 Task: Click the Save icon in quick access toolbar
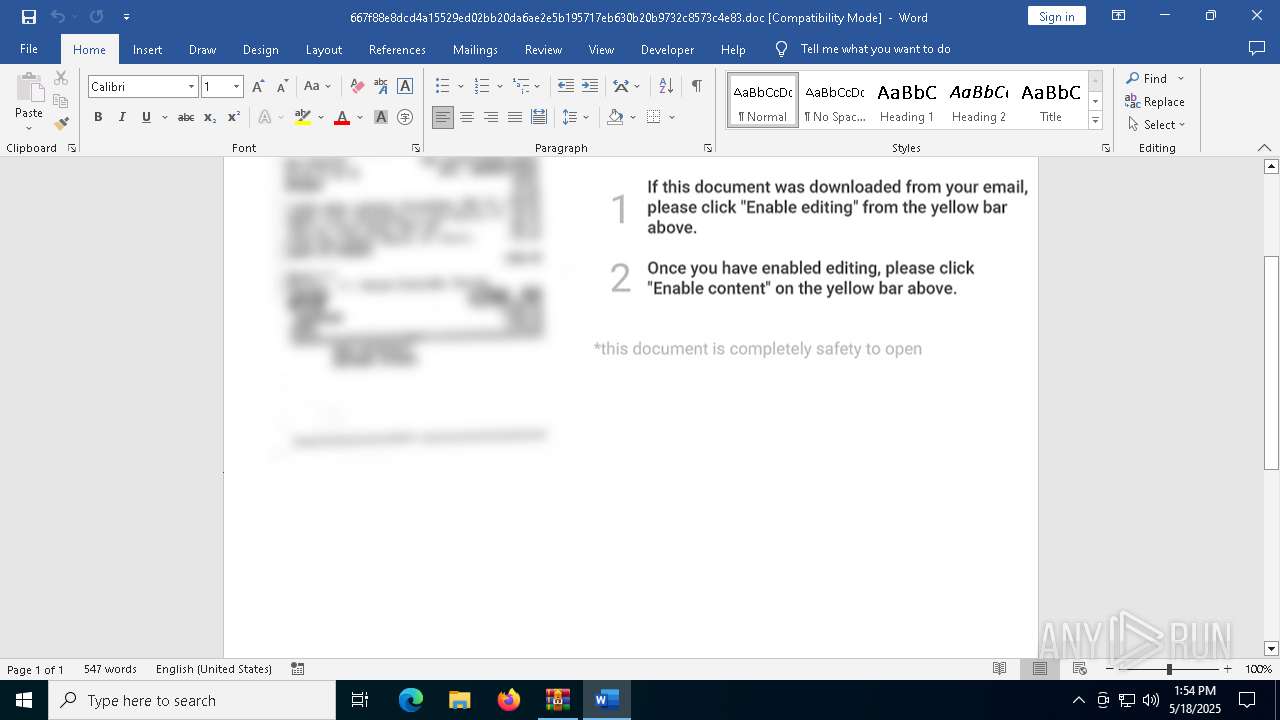coord(29,17)
